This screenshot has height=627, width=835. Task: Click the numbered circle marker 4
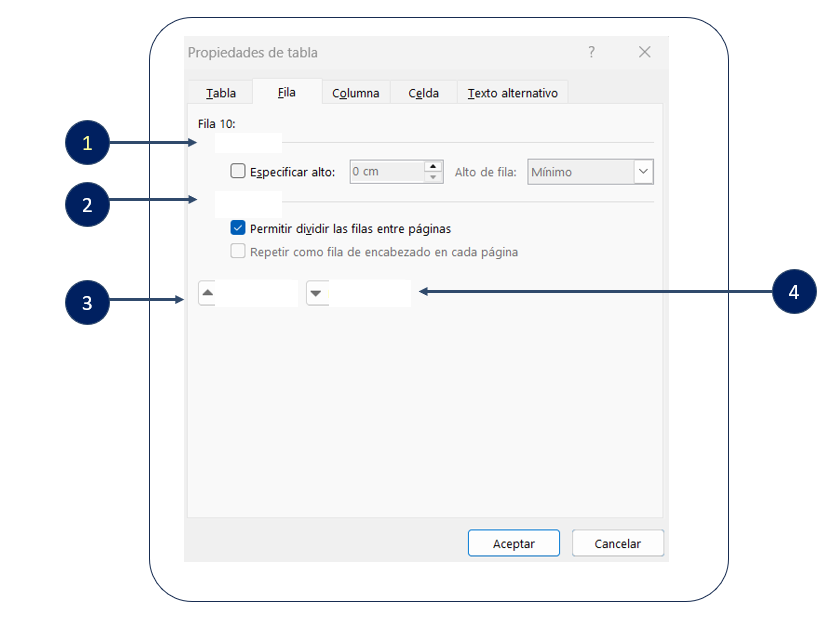tap(794, 292)
